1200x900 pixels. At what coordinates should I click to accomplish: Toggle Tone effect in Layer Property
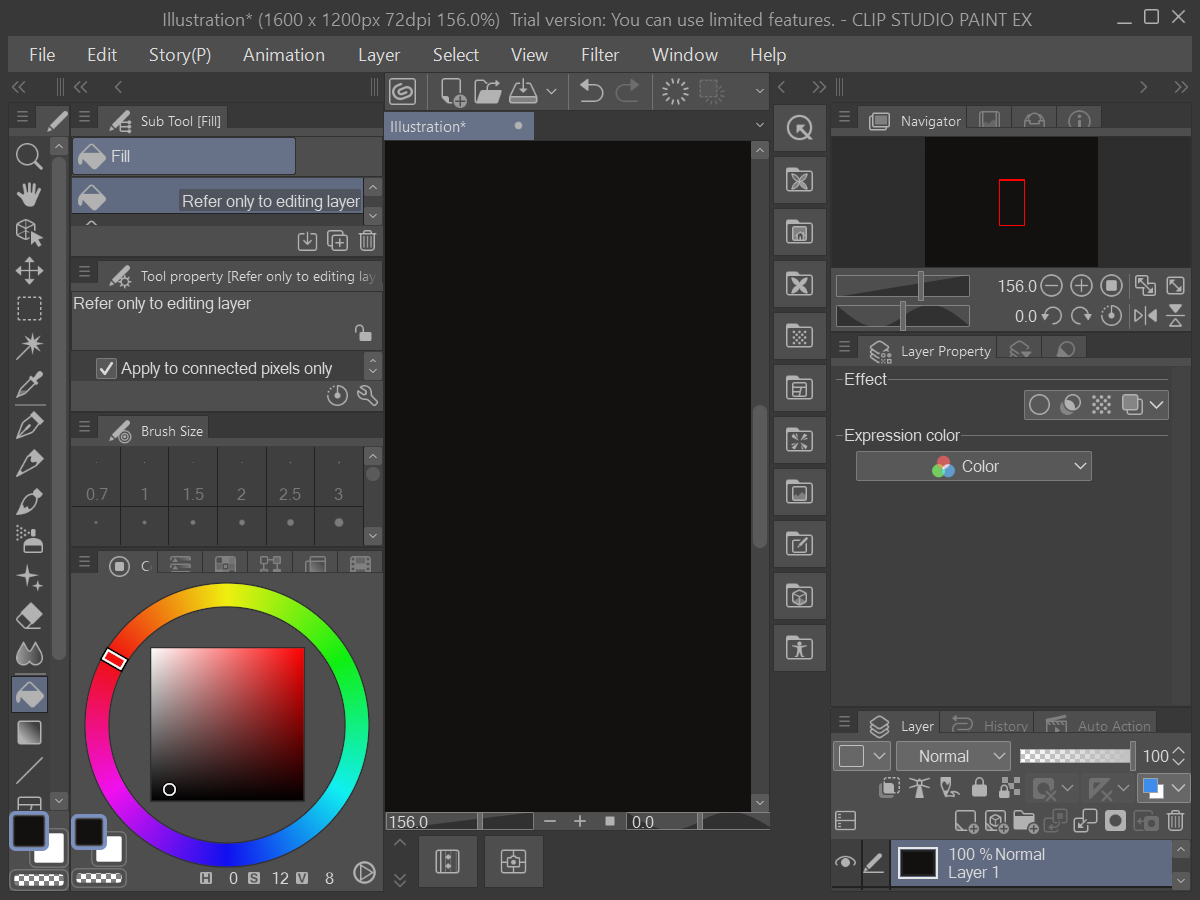(x=1101, y=405)
